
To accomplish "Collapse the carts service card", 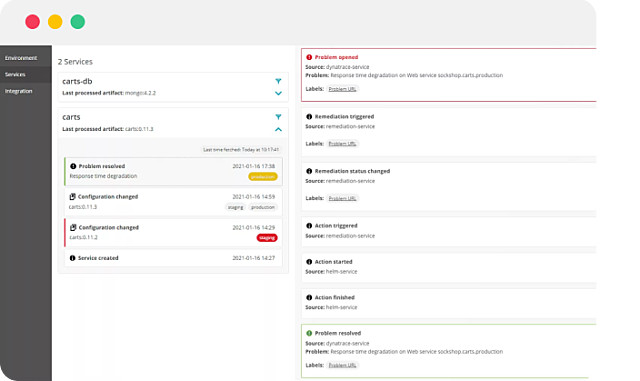I will click(278, 129).
